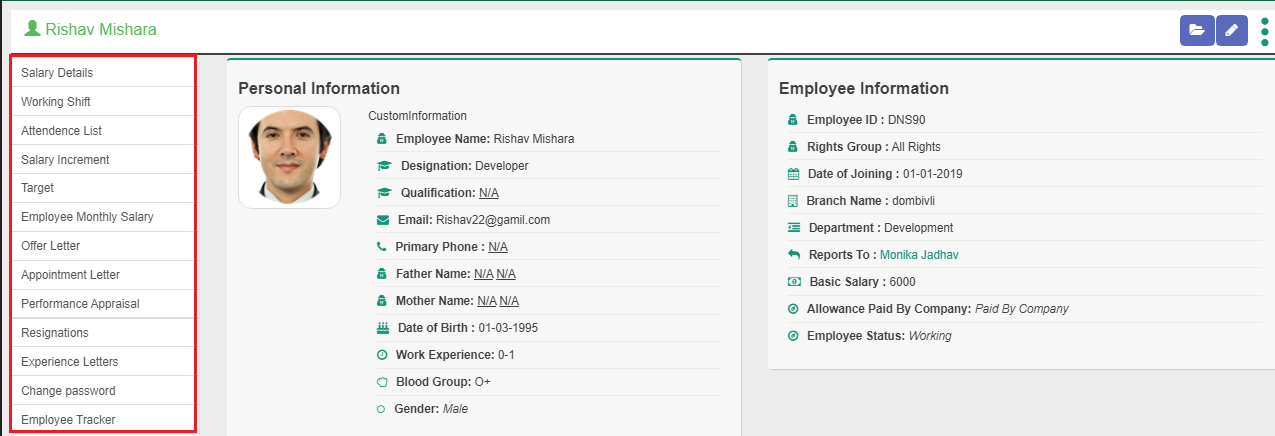
Task: Click the building icon beside Branch Name
Action: [794, 201]
